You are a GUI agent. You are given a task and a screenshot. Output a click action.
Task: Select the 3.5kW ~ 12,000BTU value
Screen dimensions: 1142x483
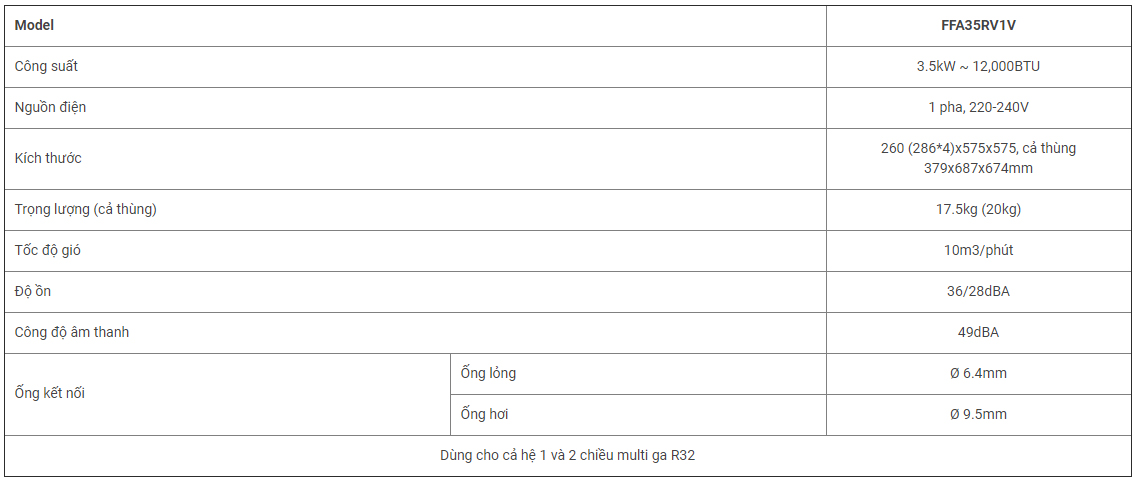pyautogui.click(x=978, y=66)
